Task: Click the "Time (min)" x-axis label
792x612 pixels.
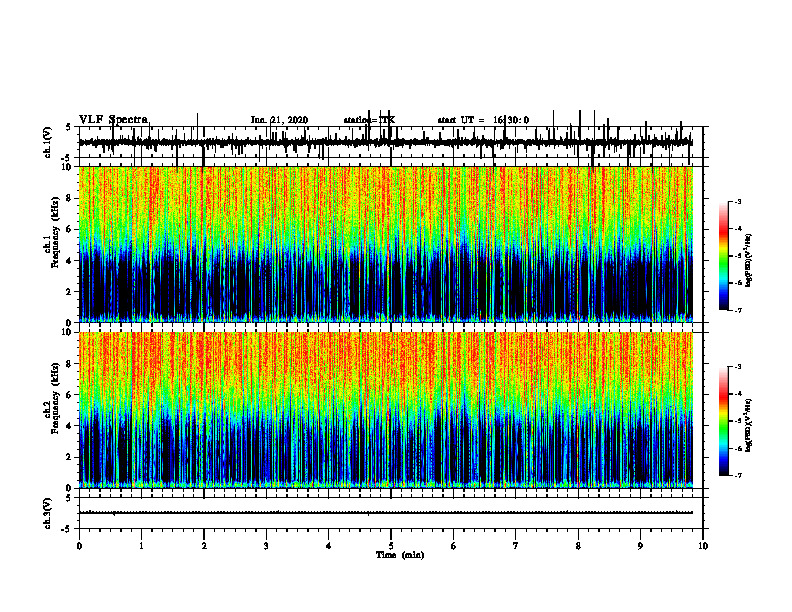Action: (400, 555)
